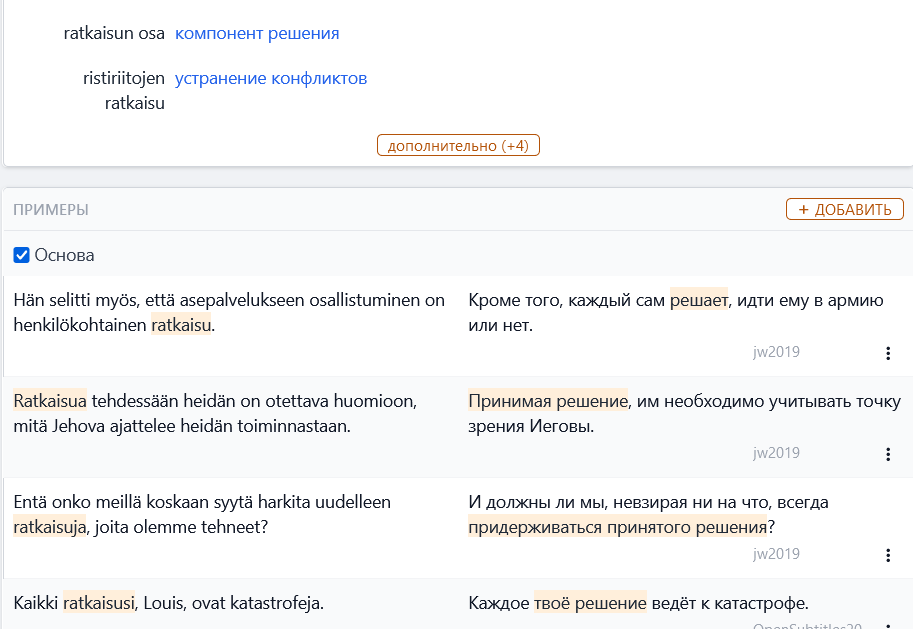Viewport: 913px width, 629px height.
Task: Open the компонент решения translation link
Action: 256,33
